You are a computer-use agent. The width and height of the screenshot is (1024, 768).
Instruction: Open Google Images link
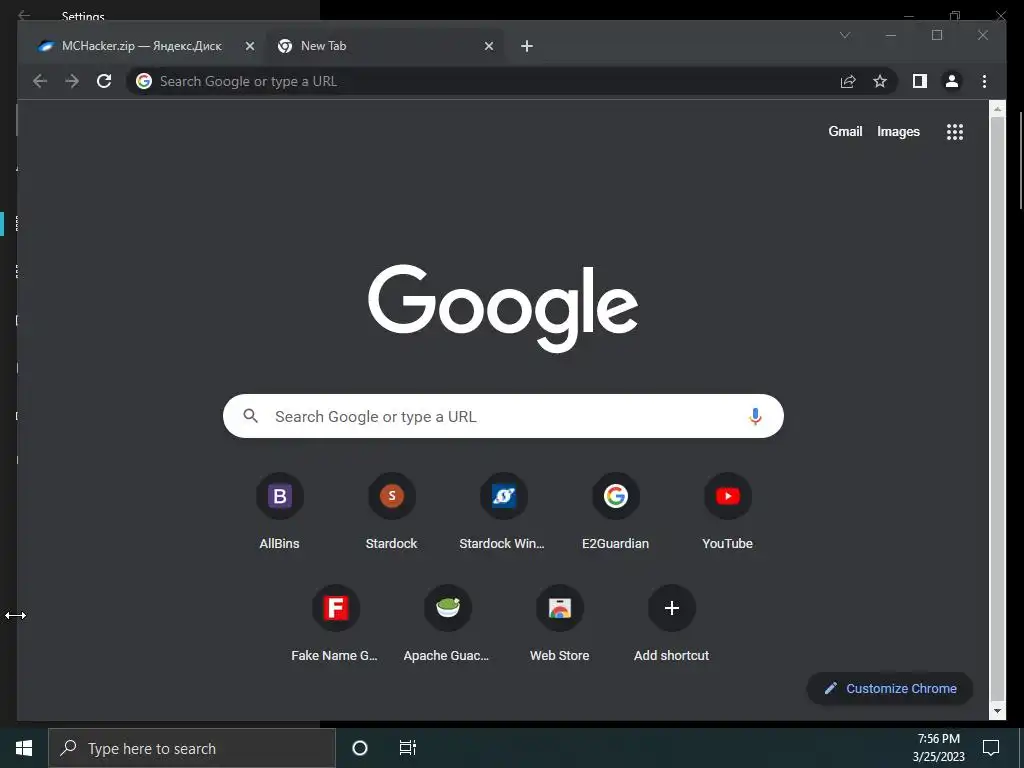(898, 131)
